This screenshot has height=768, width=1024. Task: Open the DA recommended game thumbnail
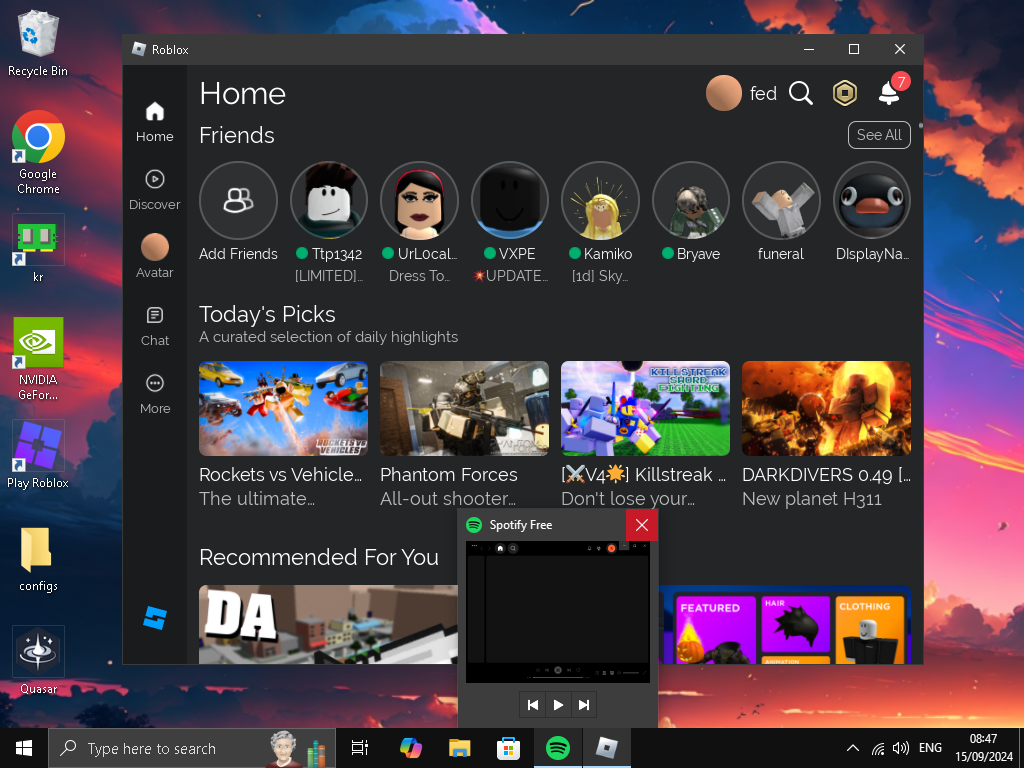(328, 624)
